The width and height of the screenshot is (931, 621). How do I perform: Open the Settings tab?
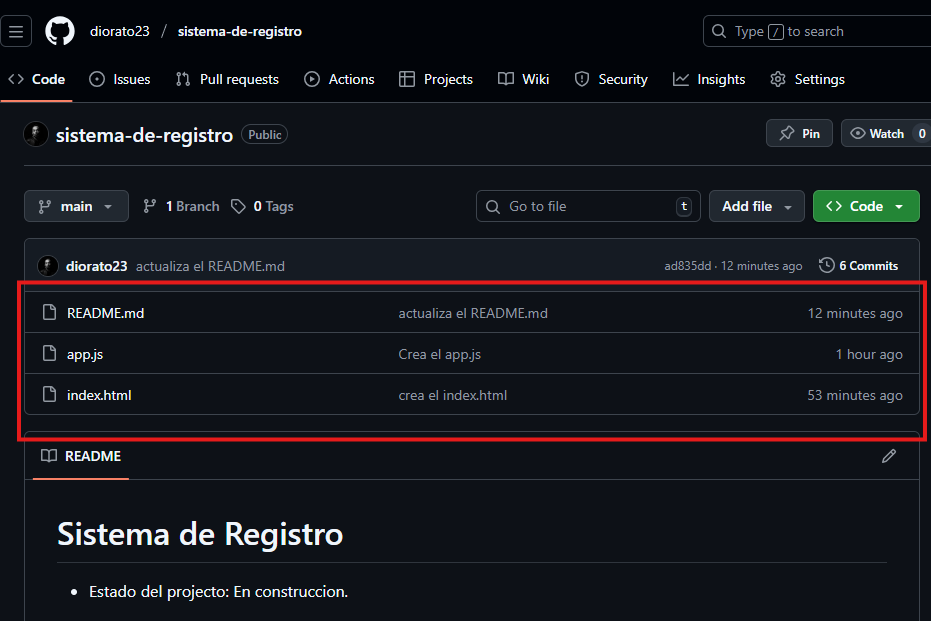coord(807,79)
